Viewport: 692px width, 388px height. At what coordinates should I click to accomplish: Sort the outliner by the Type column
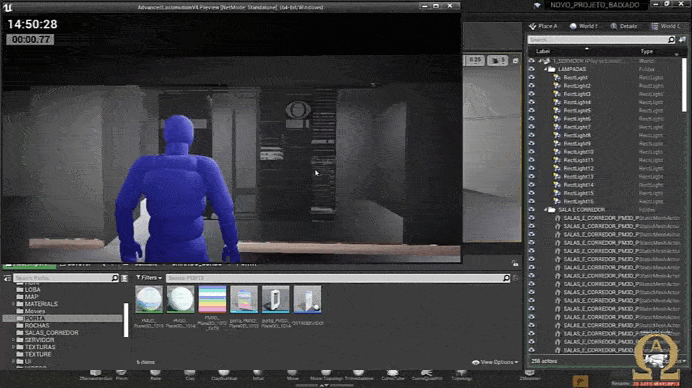[647, 51]
